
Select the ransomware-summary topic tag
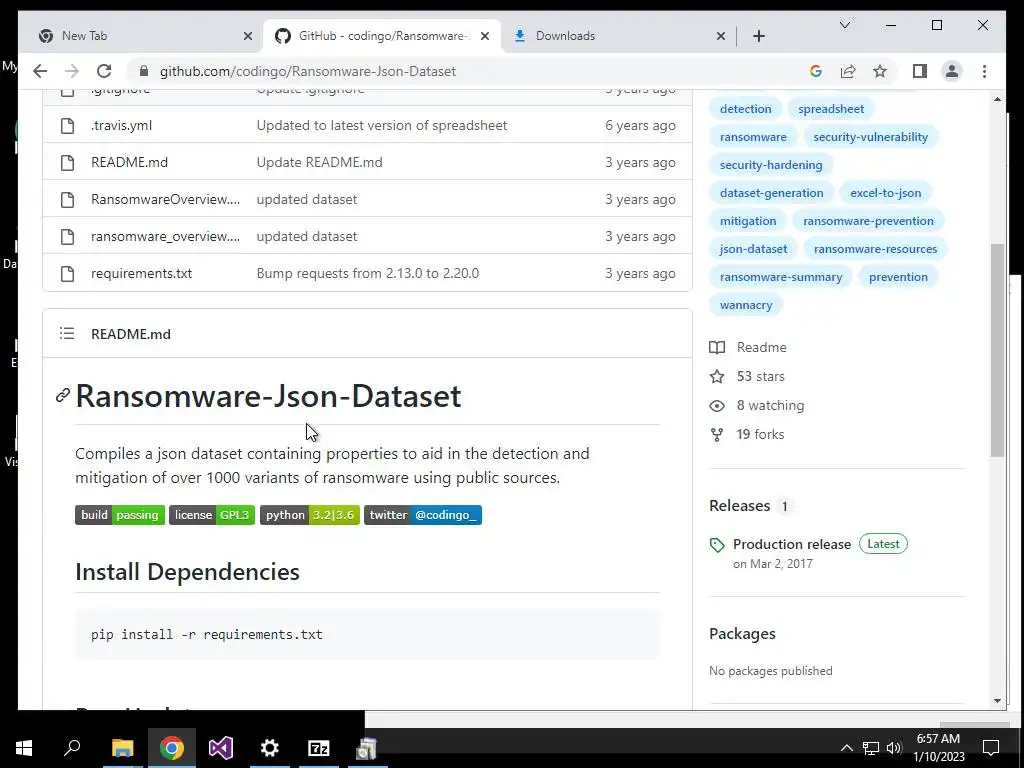pyautogui.click(x=780, y=278)
